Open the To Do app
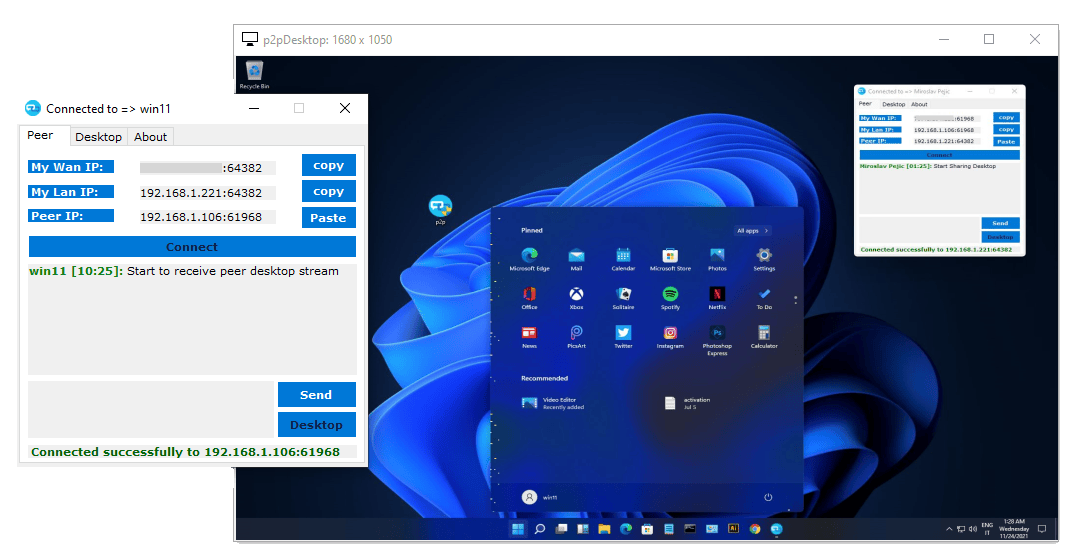This screenshot has width=1075, height=560. coord(764,298)
